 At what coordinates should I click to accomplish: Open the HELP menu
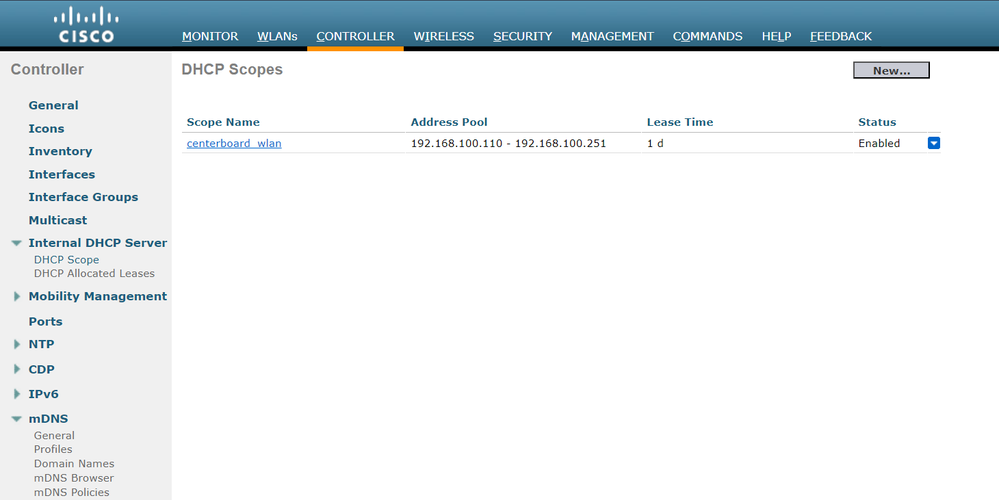tap(777, 36)
